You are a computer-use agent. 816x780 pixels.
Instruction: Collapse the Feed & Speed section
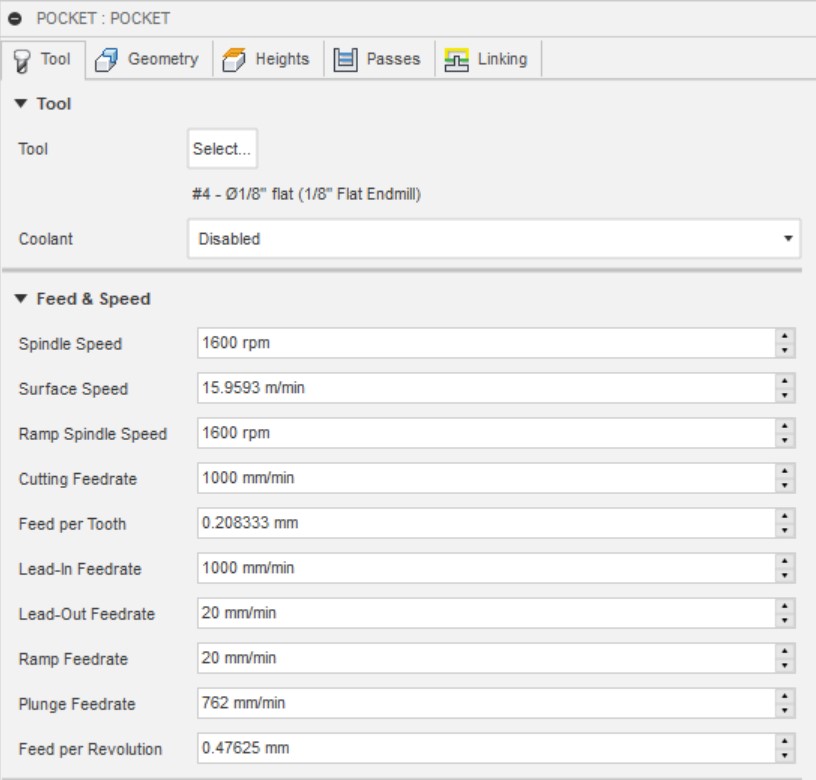(x=21, y=299)
